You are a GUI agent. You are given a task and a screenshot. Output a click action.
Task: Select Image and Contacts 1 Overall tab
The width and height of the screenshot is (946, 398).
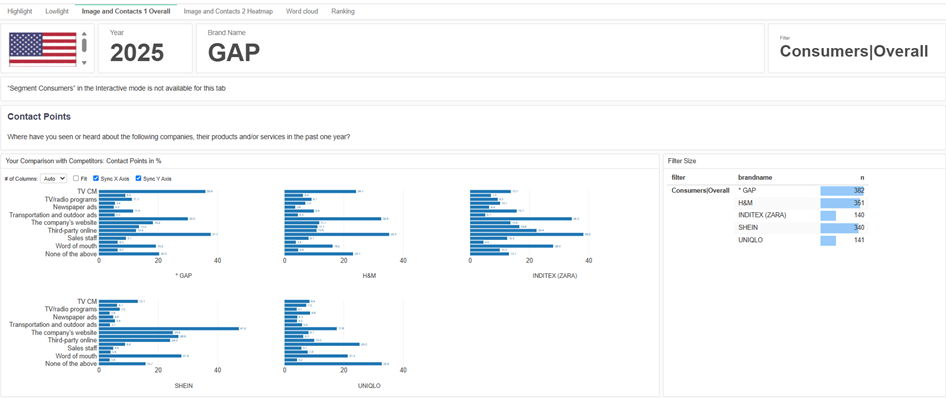pos(126,11)
